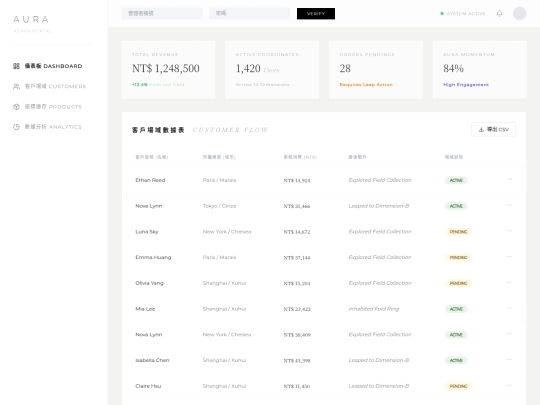Open the Customers sidebar item
Image resolution: width=540 pixels, height=405 pixels.
click(50, 86)
